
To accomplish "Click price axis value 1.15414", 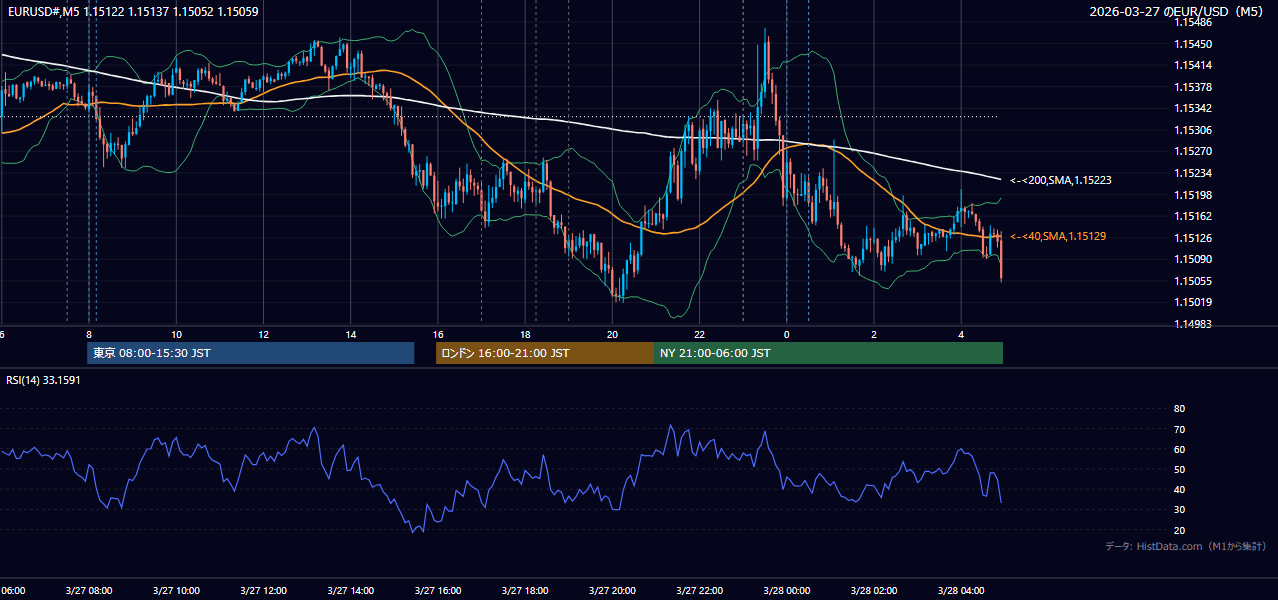I will [x=1193, y=65].
